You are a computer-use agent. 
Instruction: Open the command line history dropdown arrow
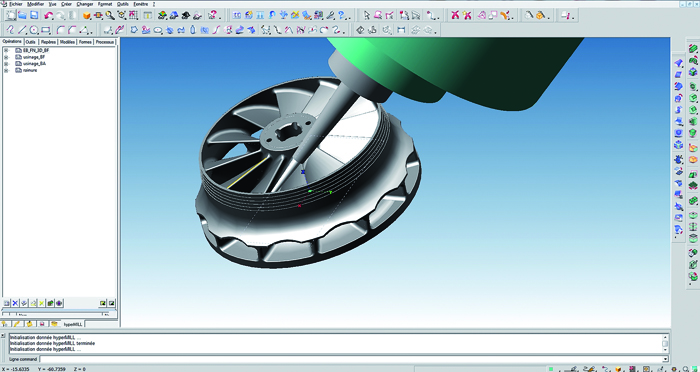tap(666, 359)
